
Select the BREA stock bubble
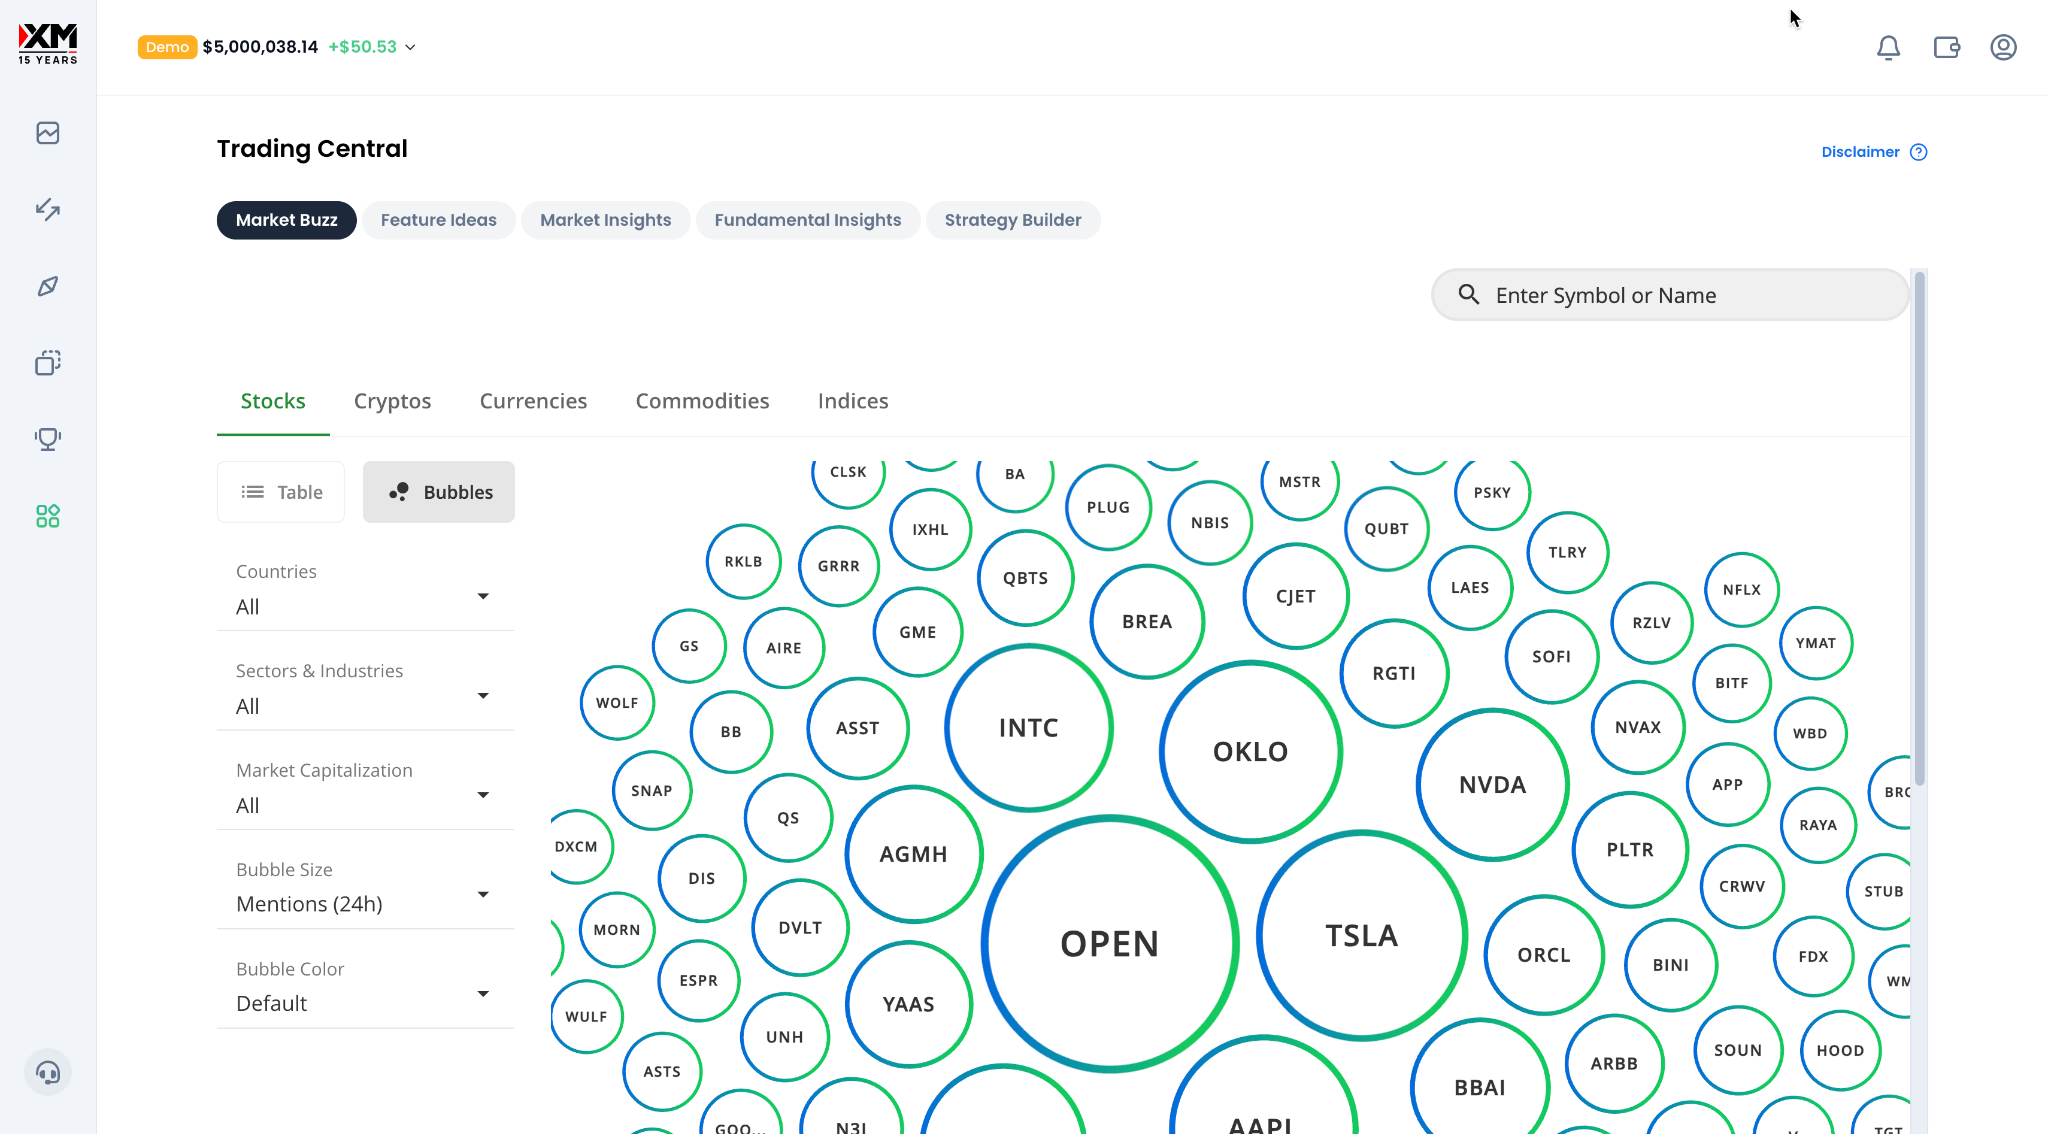point(1147,622)
